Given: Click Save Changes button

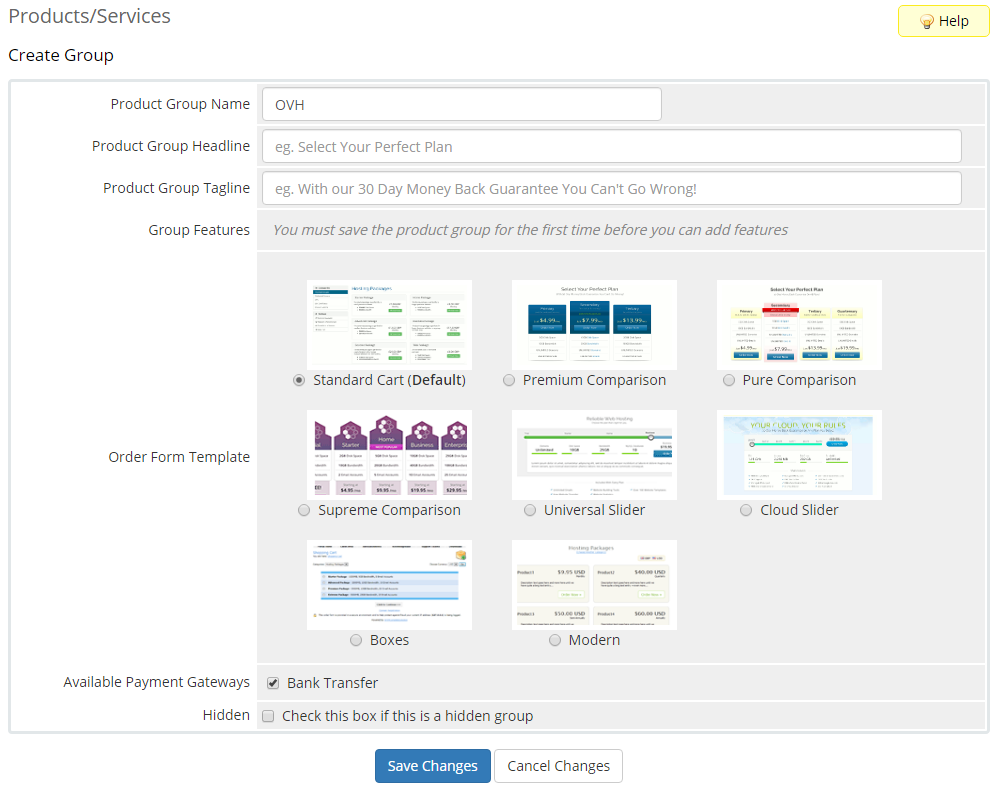Looking at the screenshot, I should 433,766.
